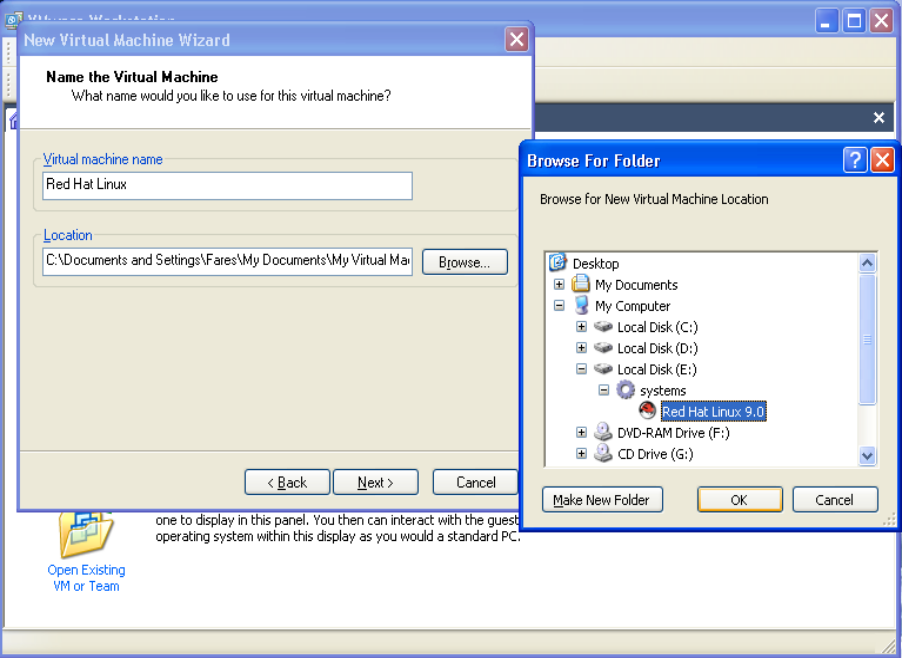
Task: Click the systems folder gear icon
Action: (x=626, y=390)
